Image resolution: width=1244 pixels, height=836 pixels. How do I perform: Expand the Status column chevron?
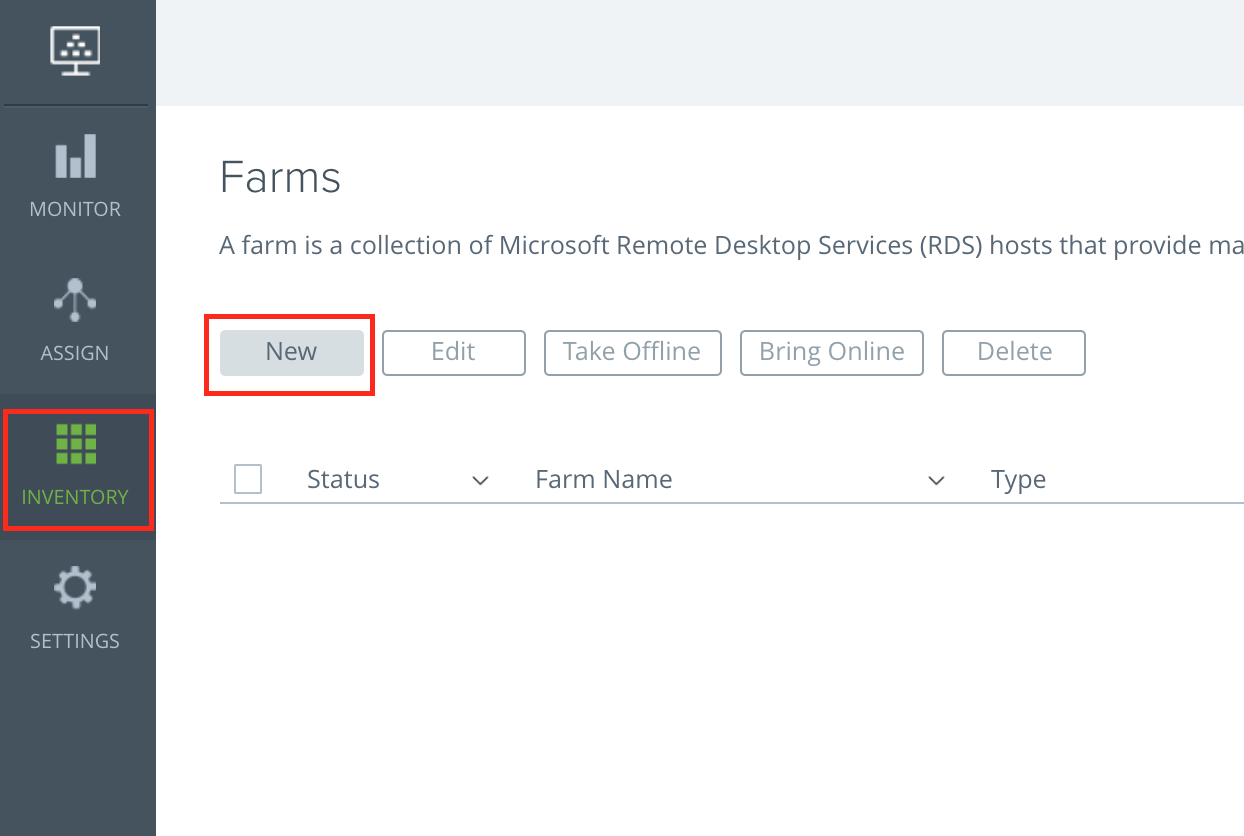click(480, 481)
